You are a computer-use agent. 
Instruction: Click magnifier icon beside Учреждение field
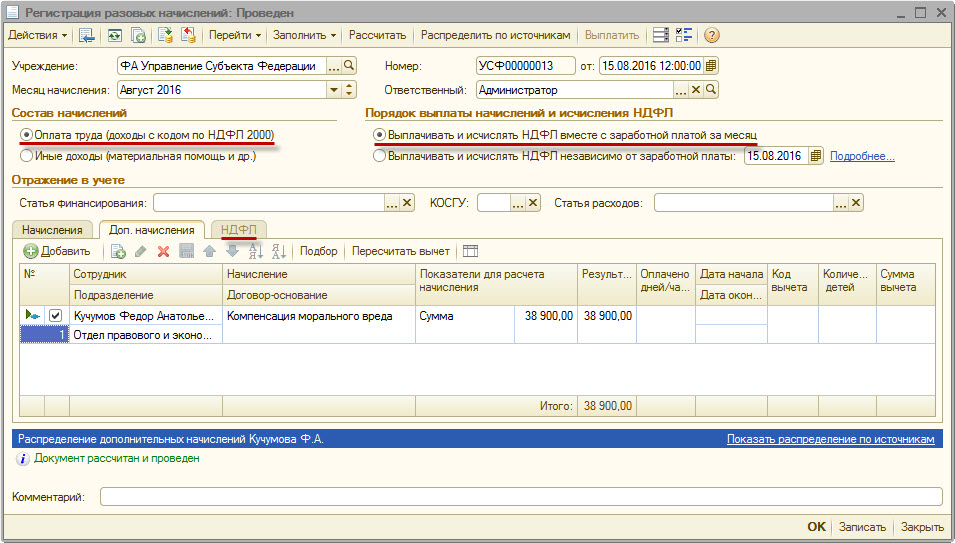[x=349, y=66]
